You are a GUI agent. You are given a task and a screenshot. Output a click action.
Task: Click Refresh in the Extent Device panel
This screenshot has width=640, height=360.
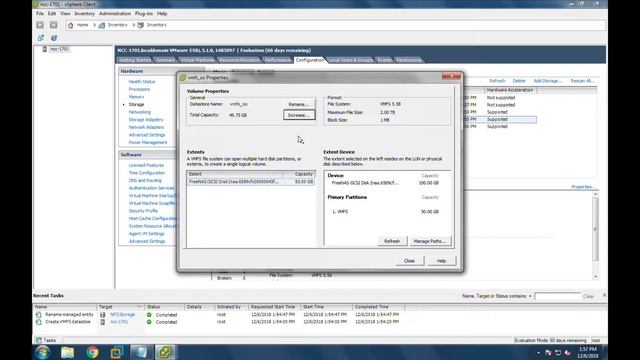pyautogui.click(x=392, y=241)
